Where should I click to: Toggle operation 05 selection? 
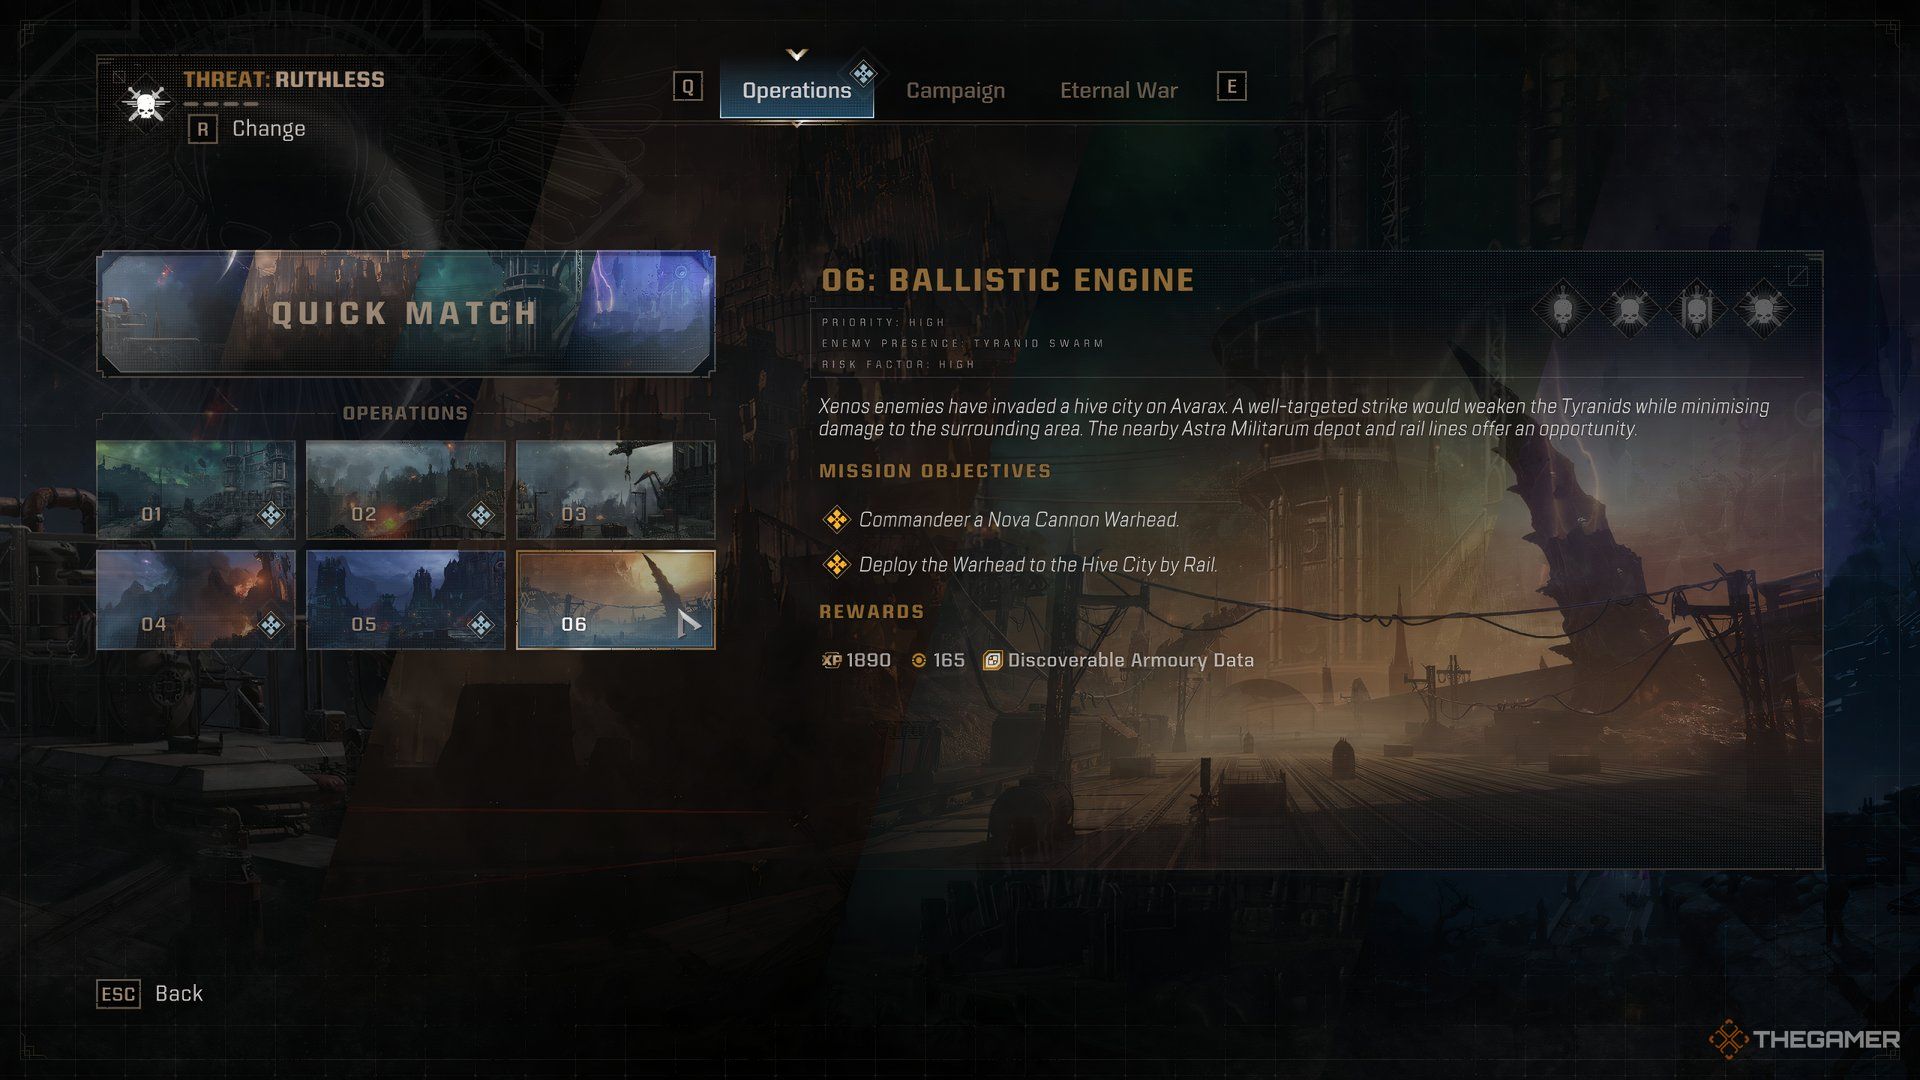406,599
